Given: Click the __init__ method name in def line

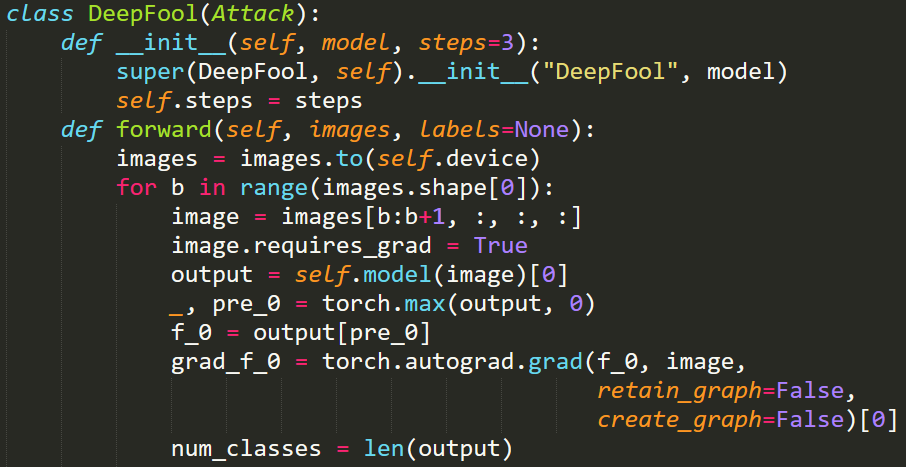Looking at the screenshot, I should [171, 43].
